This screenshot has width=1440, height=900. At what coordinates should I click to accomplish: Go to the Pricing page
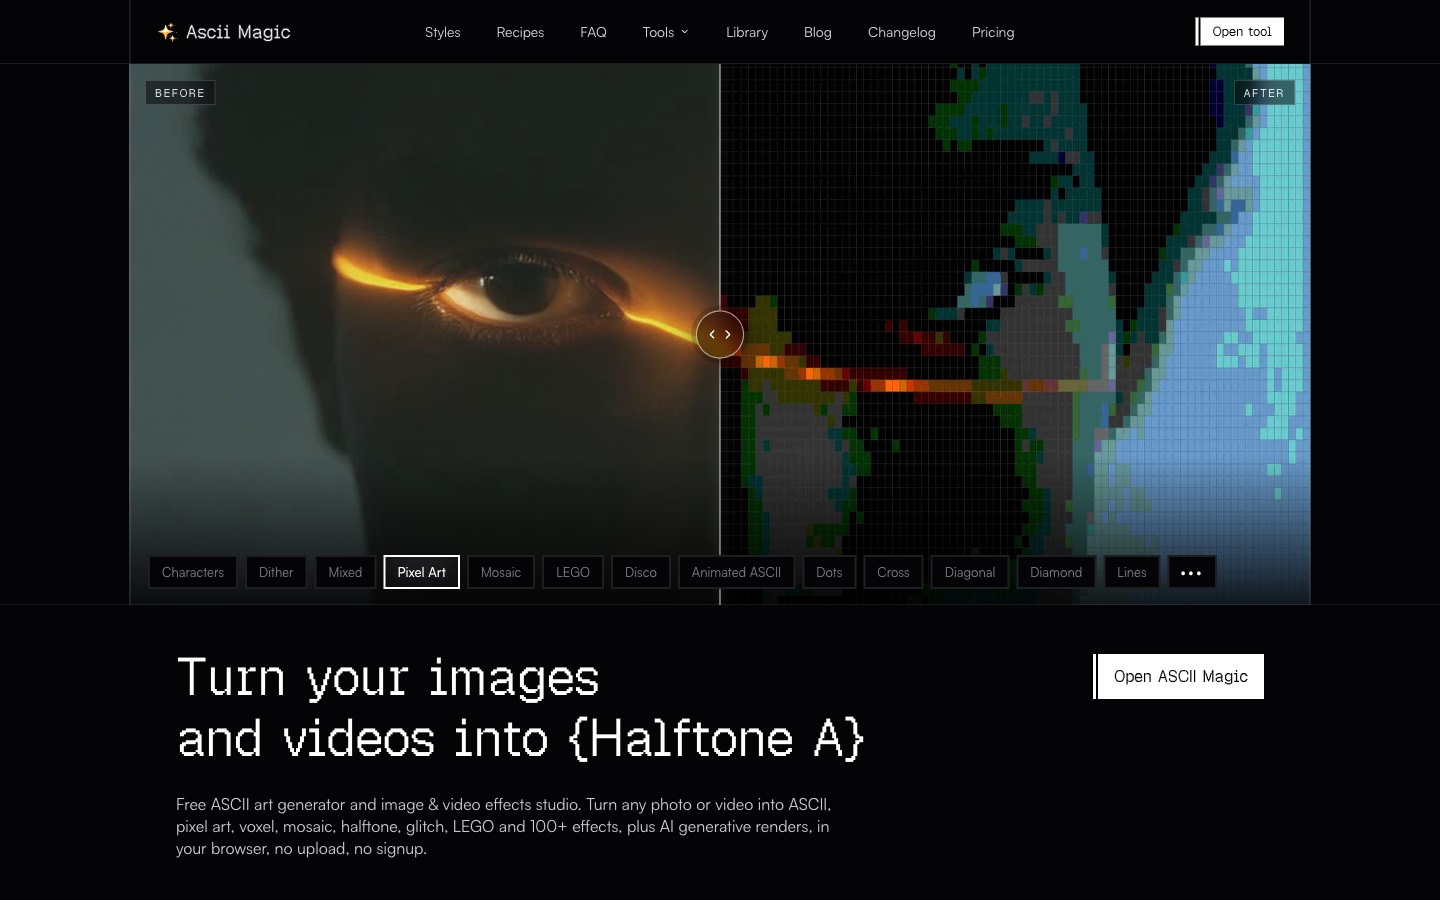point(993,32)
